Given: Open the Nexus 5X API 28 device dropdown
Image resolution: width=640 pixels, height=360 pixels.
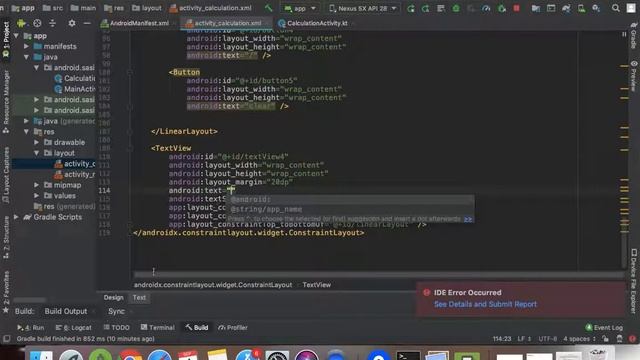Looking at the screenshot, I should (362, 8).
